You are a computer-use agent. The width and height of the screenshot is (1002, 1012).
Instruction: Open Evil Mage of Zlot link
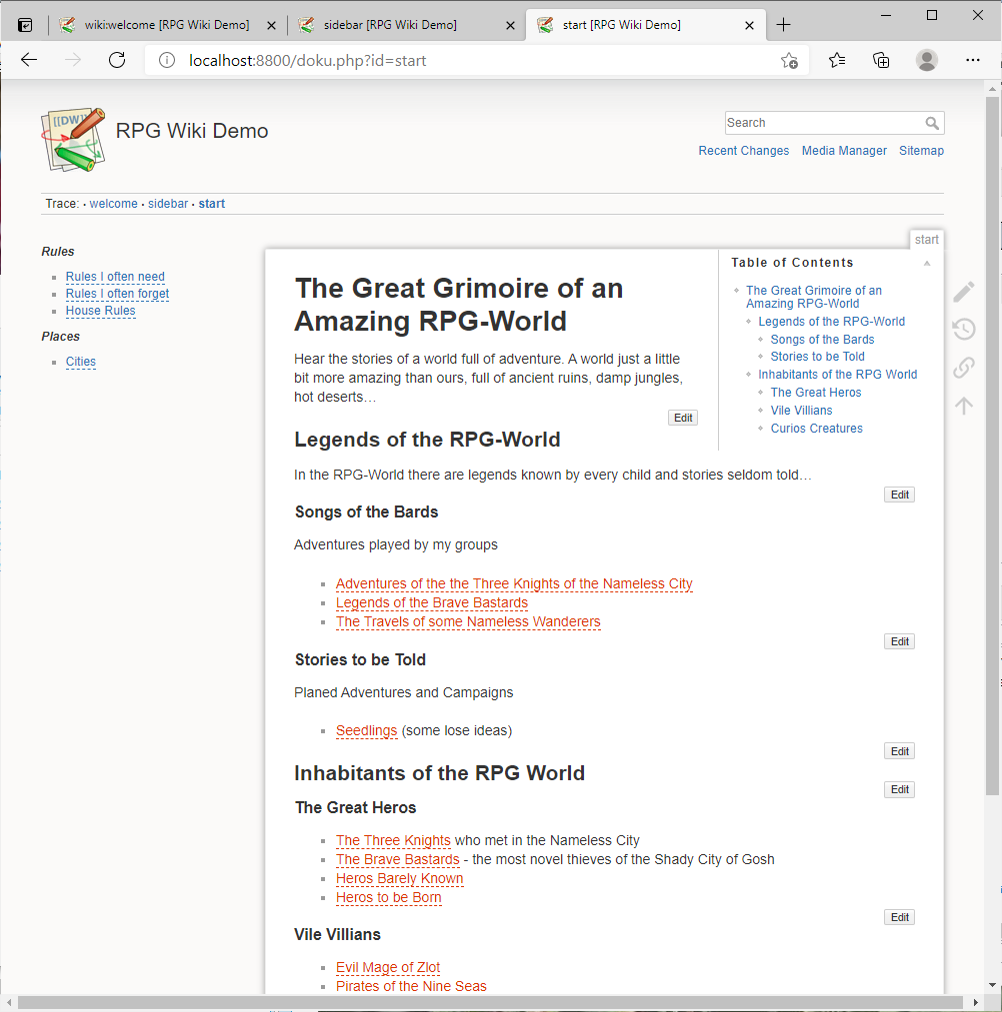pos(388,967)
